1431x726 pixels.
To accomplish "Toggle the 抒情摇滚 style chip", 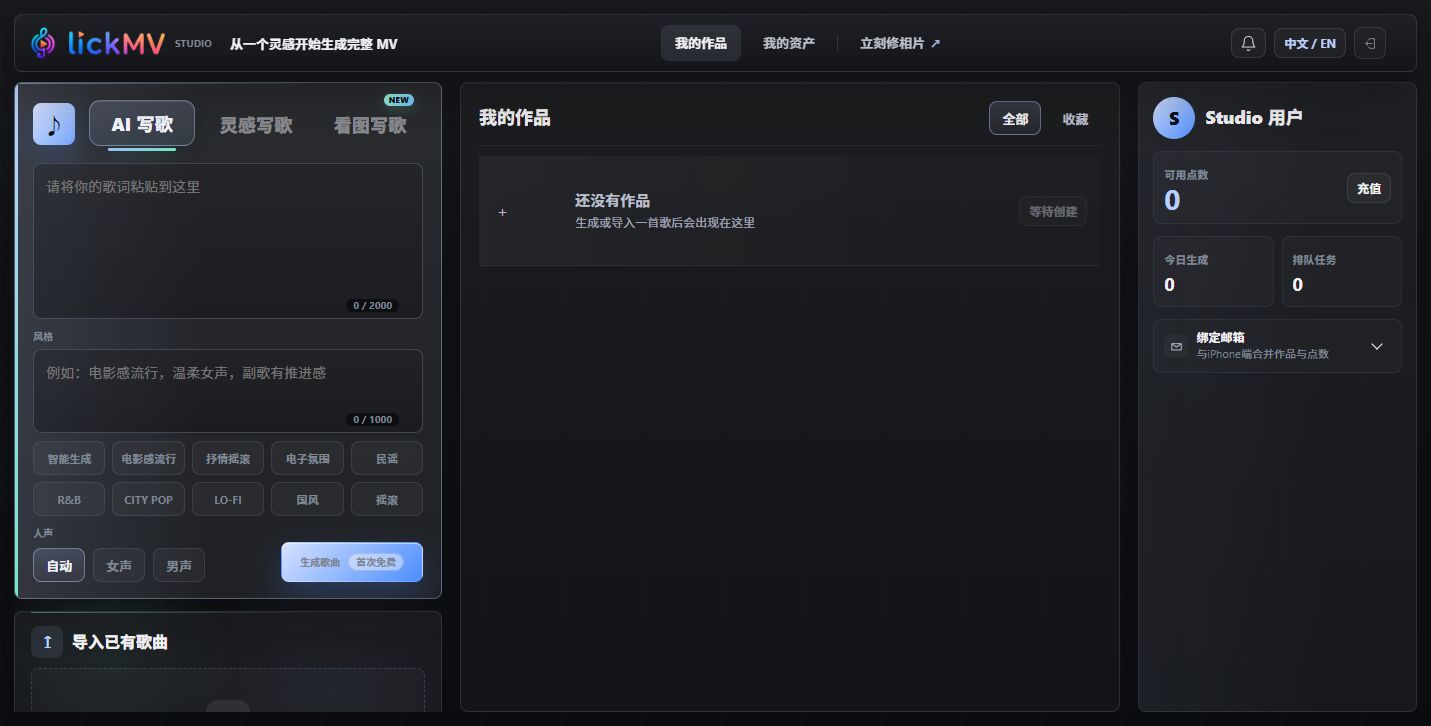I will click(228, 458).
